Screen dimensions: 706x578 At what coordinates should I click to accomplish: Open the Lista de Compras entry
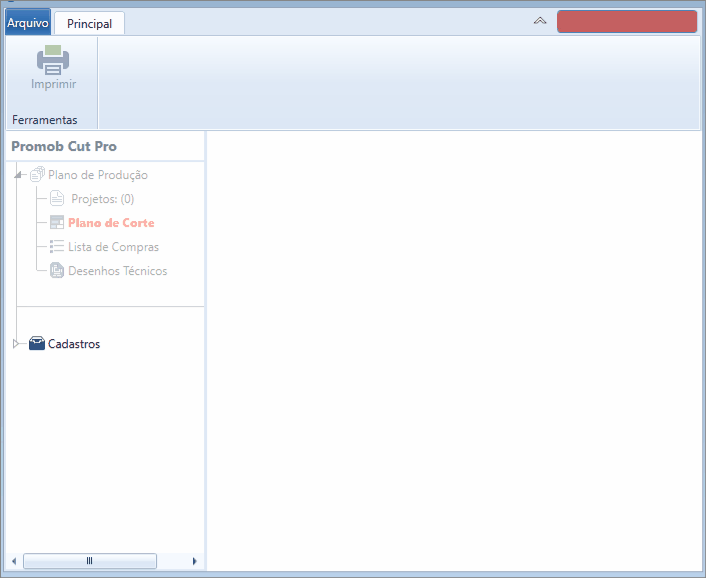pos(113,247)
